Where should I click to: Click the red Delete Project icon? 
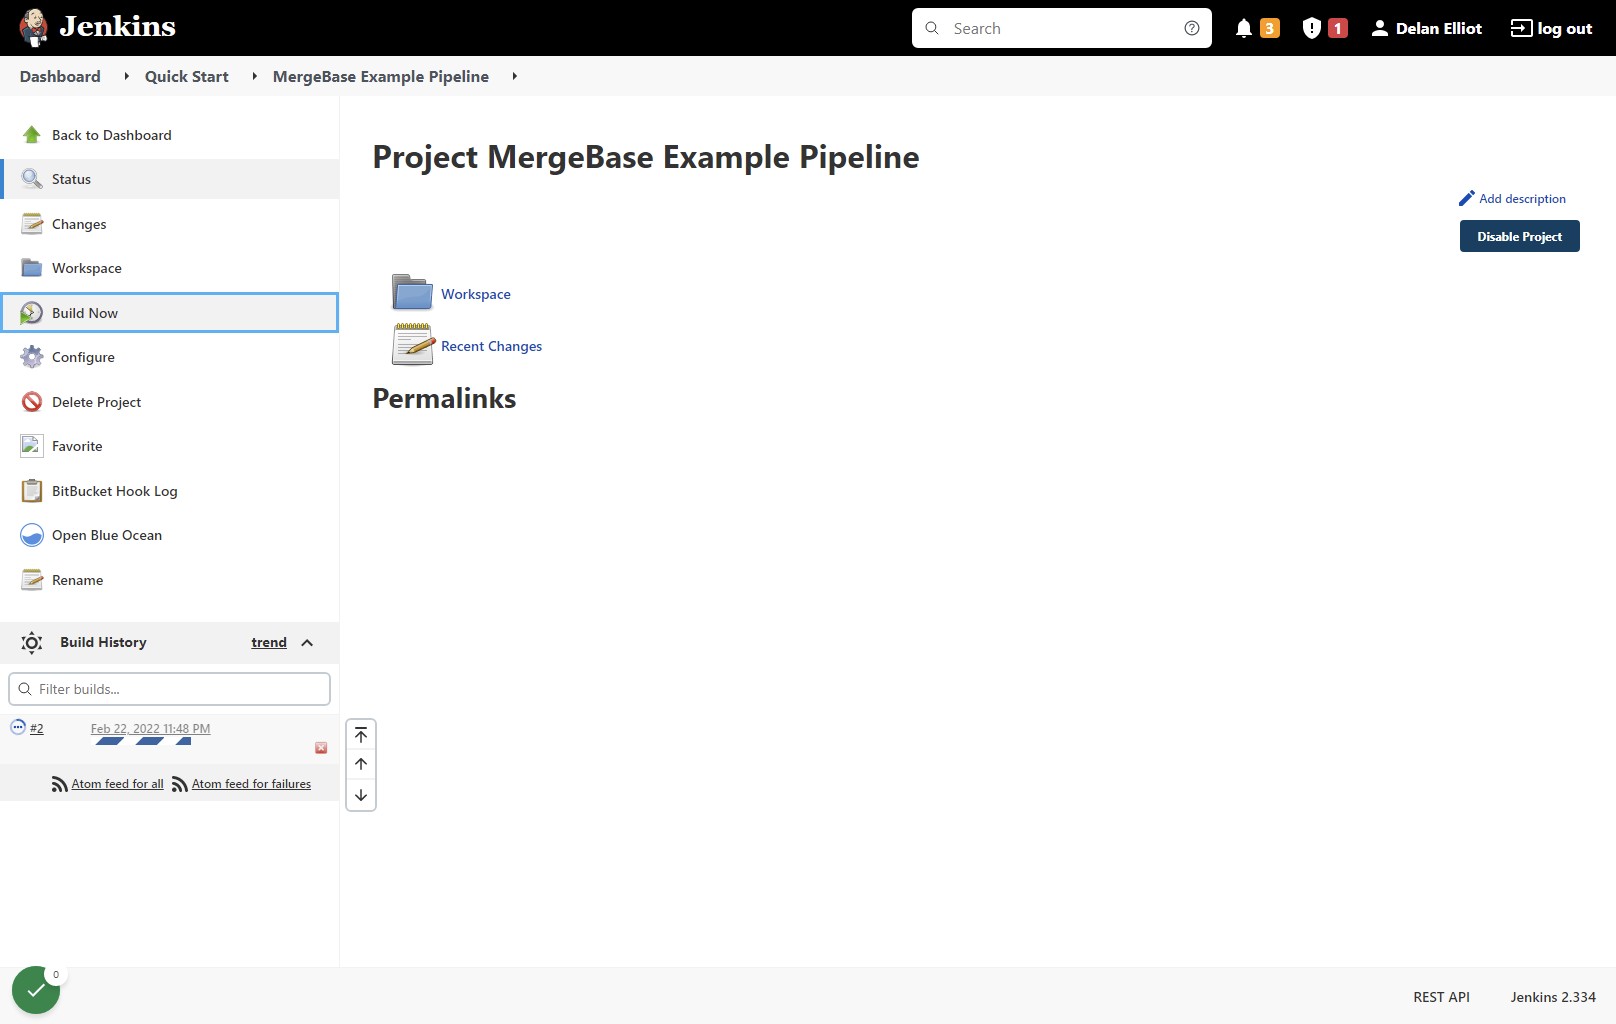coord(32,402)
